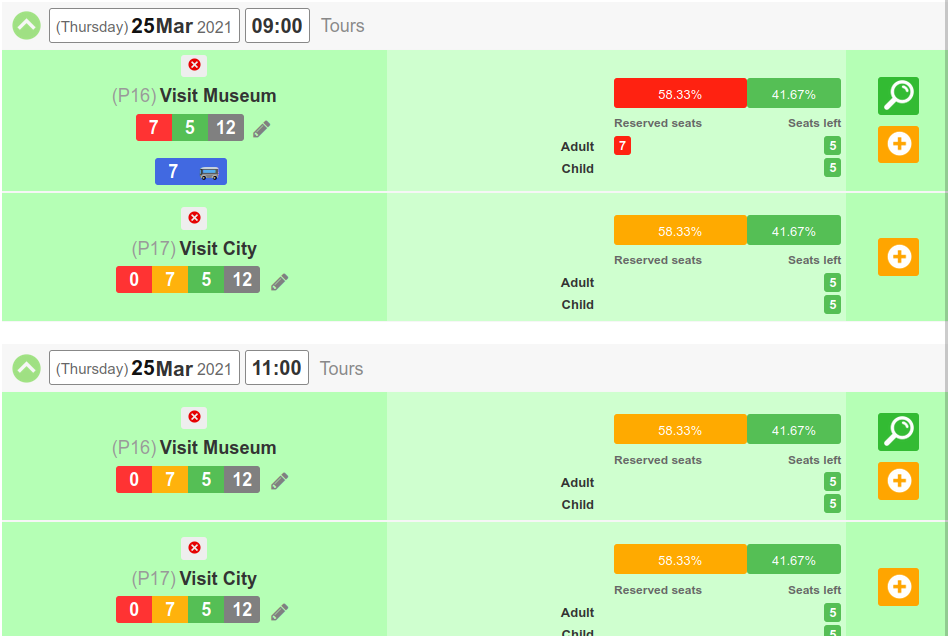Click the blue bus badge showing 7
This screenshot has height=636, width=948.
point(191,172)
